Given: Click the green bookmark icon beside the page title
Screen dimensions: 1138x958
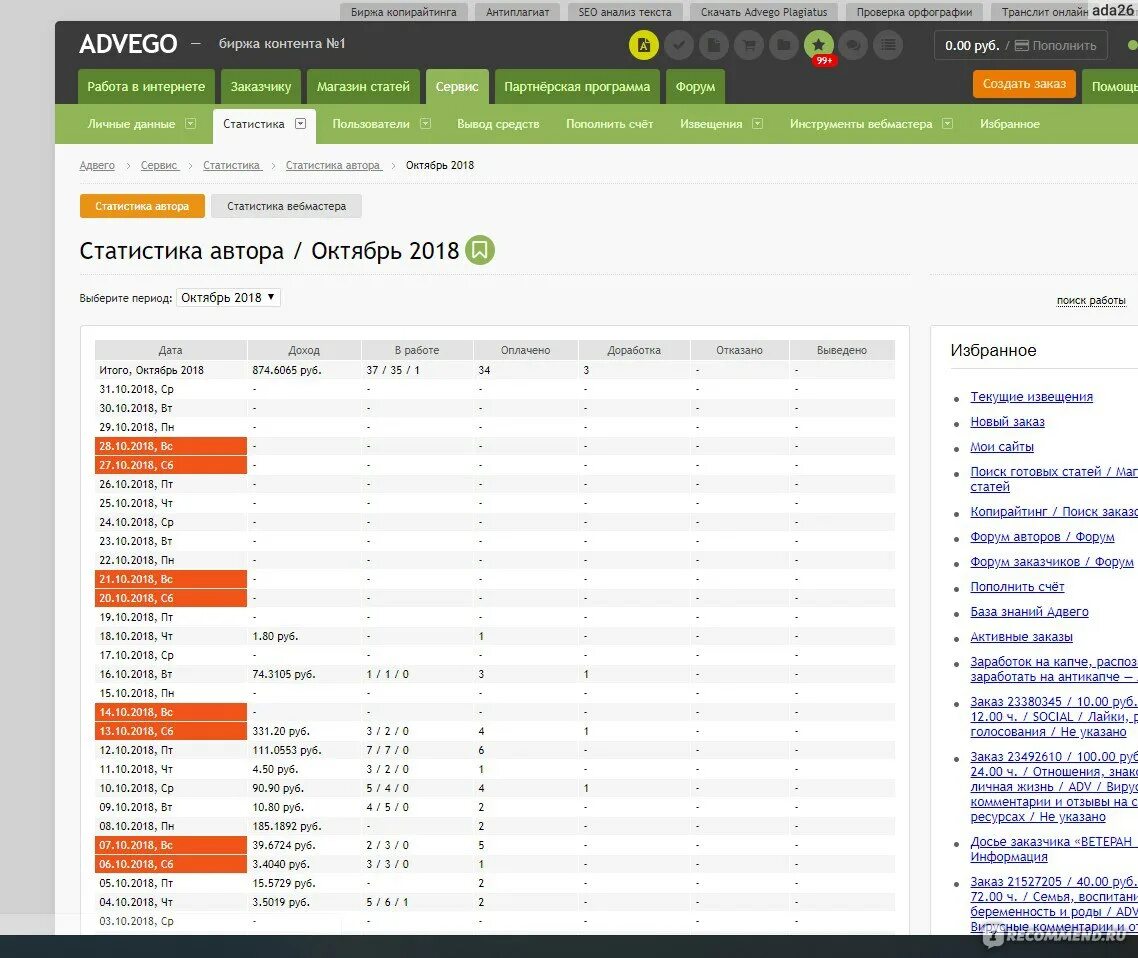Looking at the screenshot, I should click(480, 250).
